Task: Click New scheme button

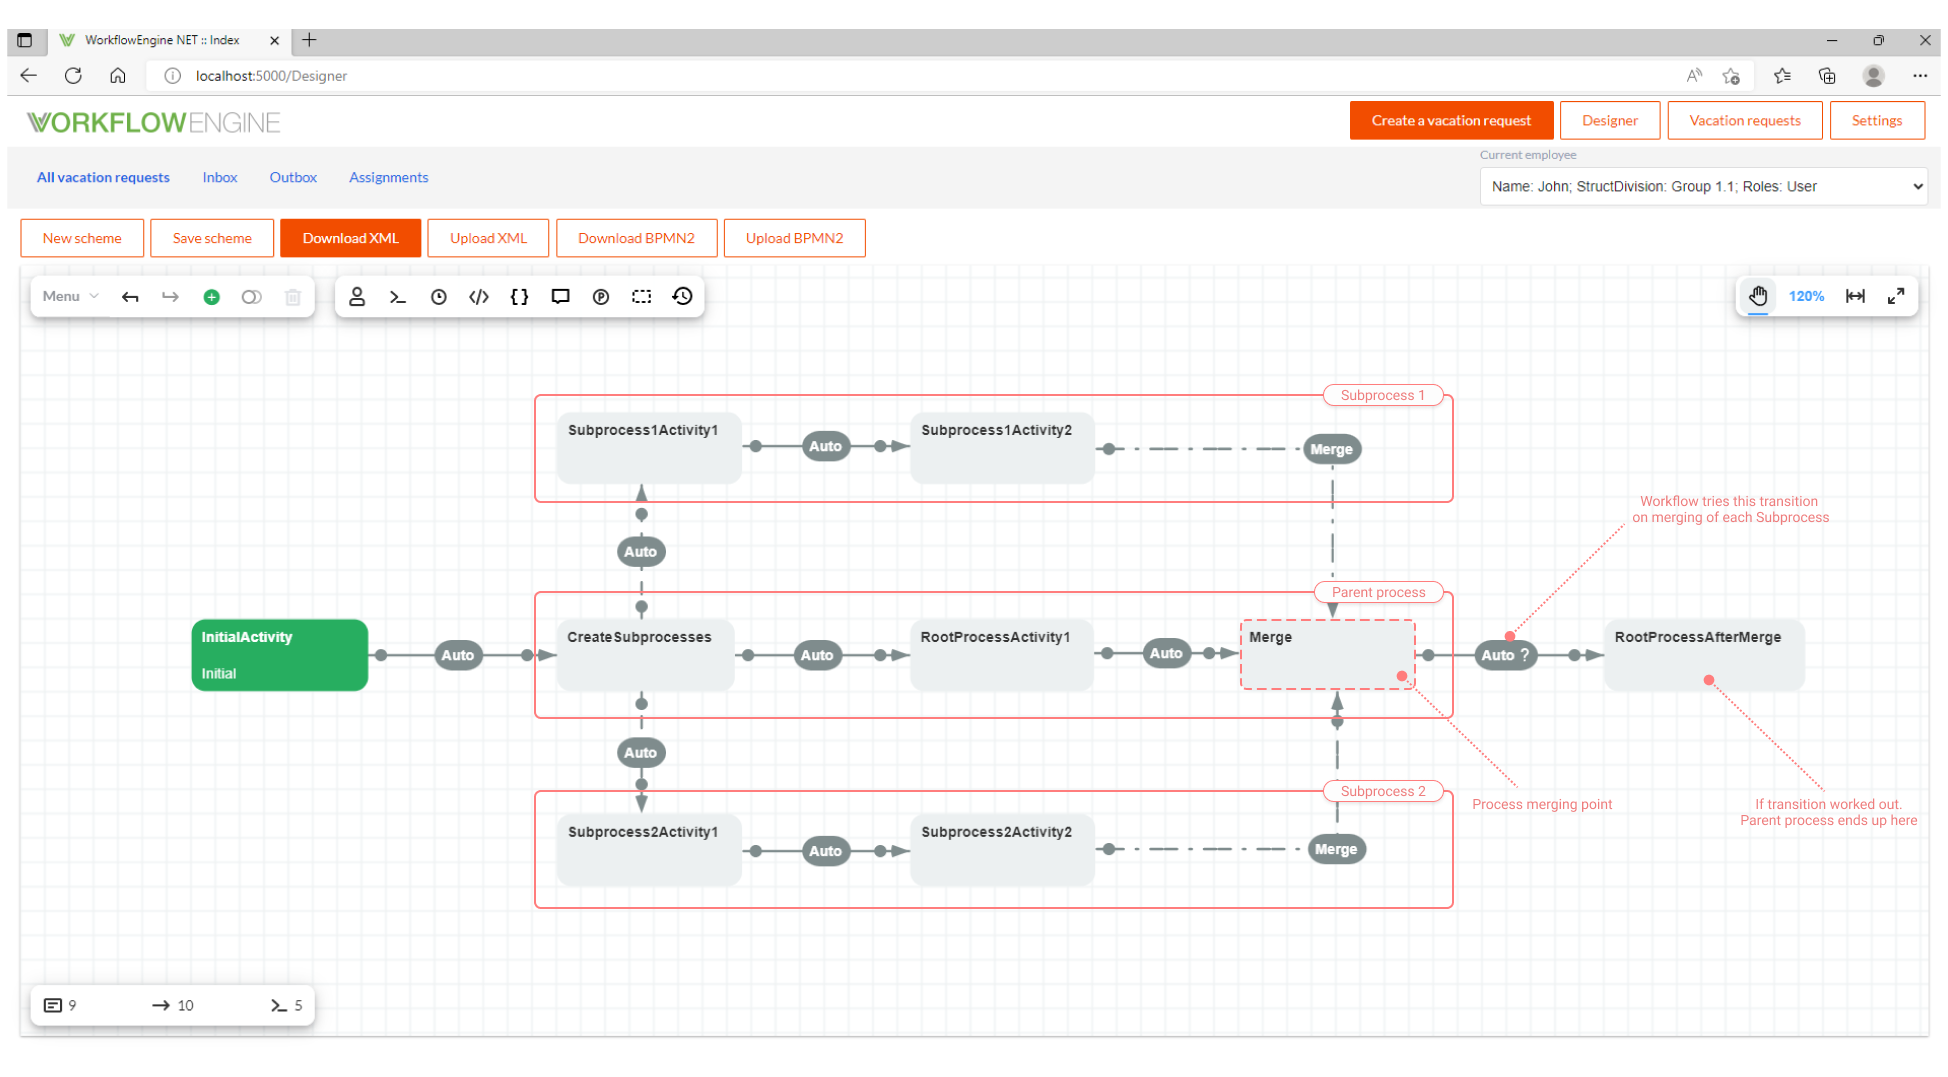Action: coord(82,239)
